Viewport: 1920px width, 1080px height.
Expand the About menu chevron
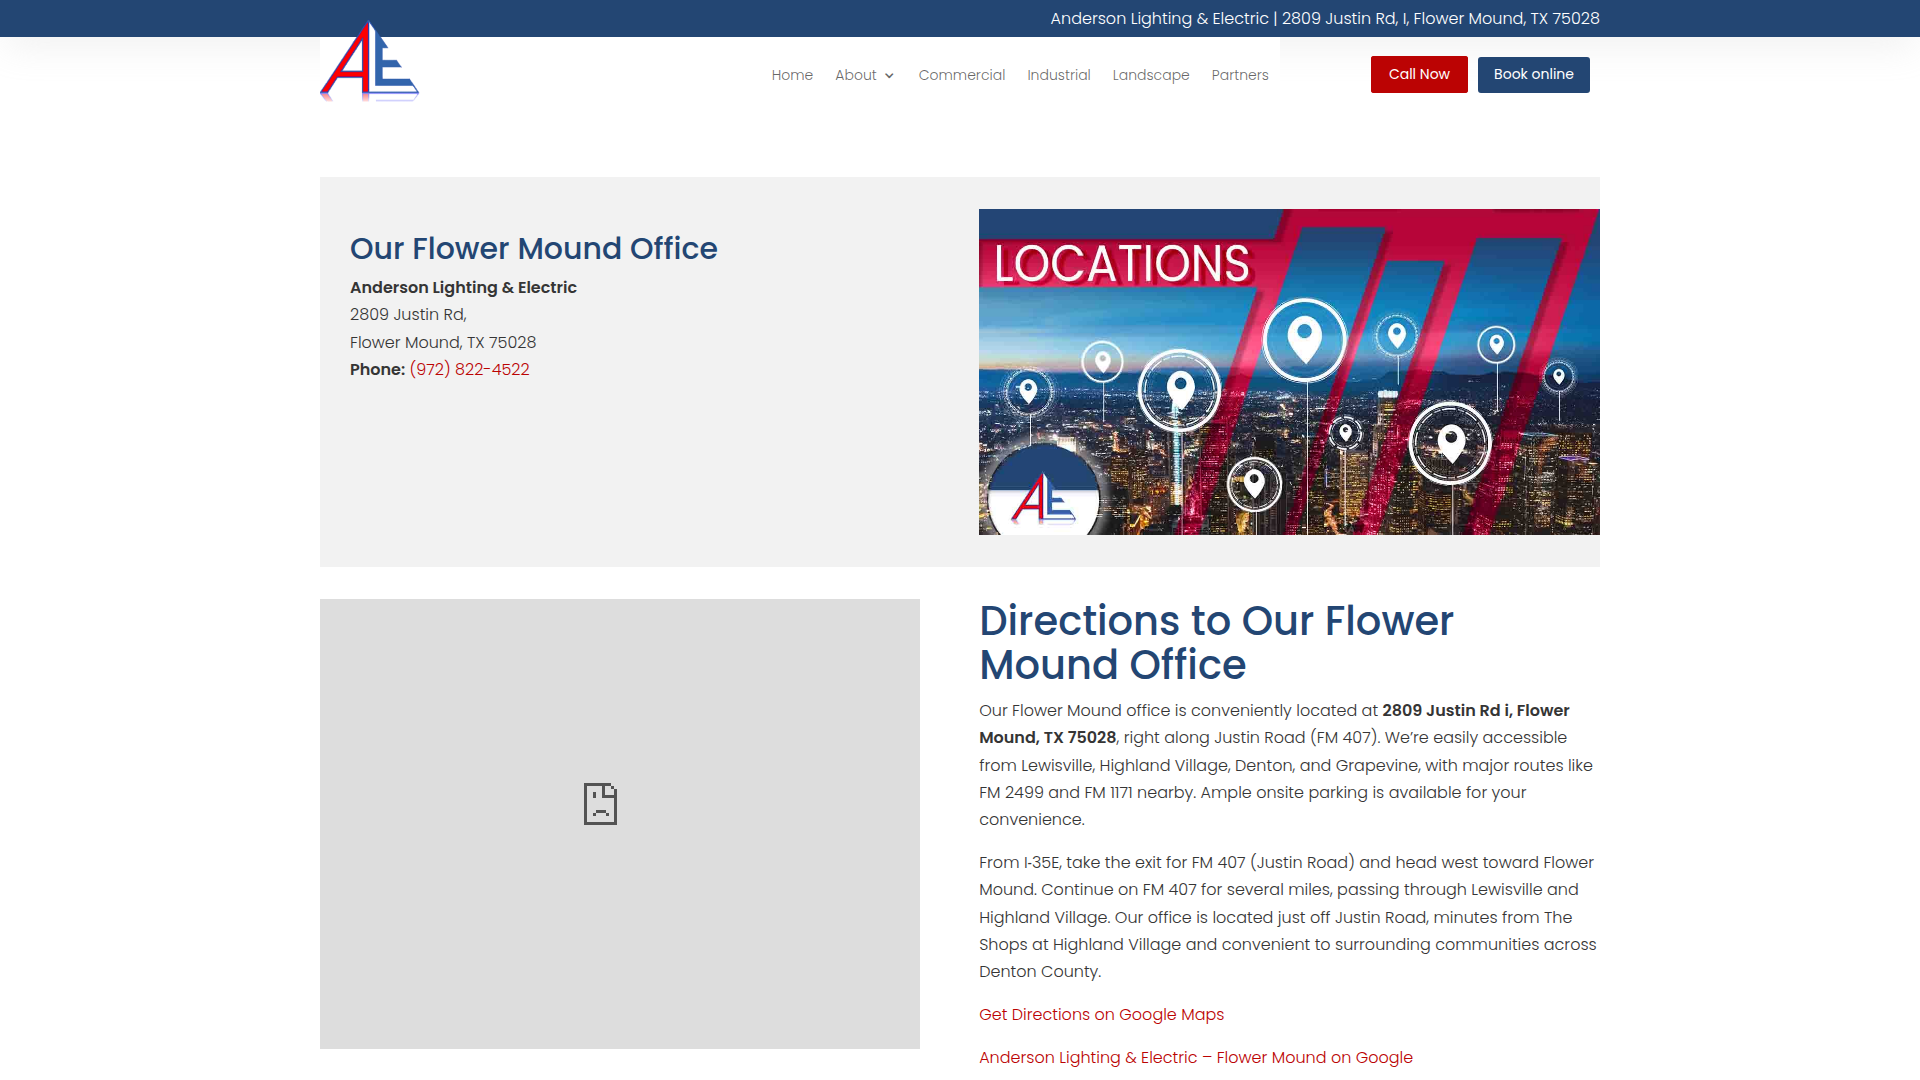click(x=889, y=76)
